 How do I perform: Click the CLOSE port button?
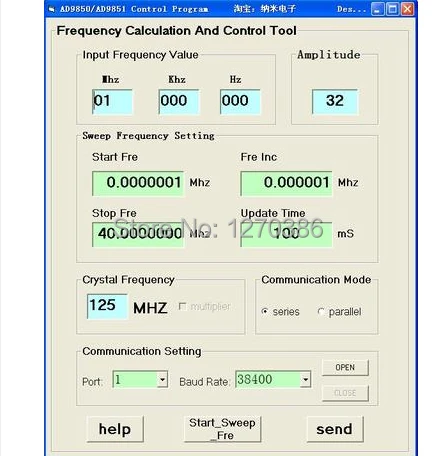[x=345, y=393]
